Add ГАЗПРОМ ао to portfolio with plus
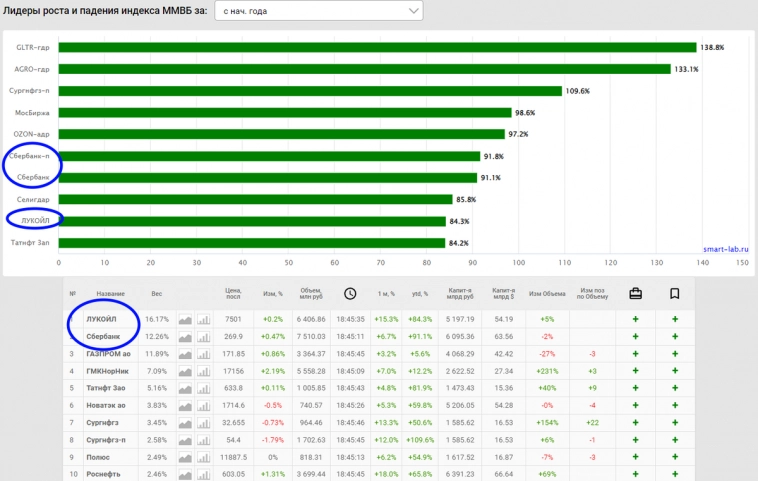 (x=635, y=353)
